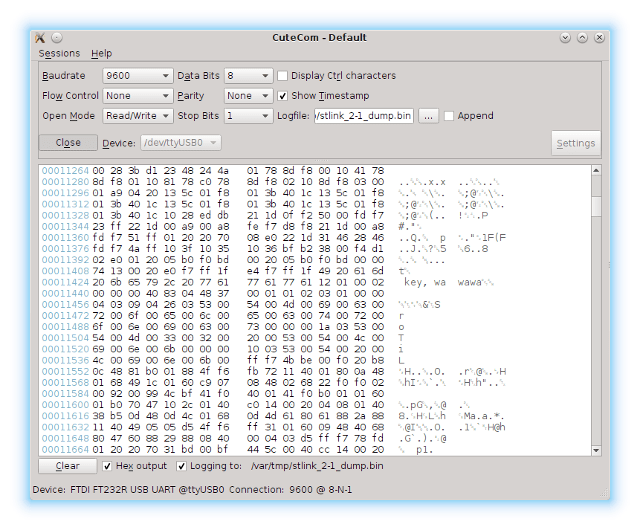Select timestamp 00011424 row
The height and width of the screenshot is (530, 640).
click(65, 282)
